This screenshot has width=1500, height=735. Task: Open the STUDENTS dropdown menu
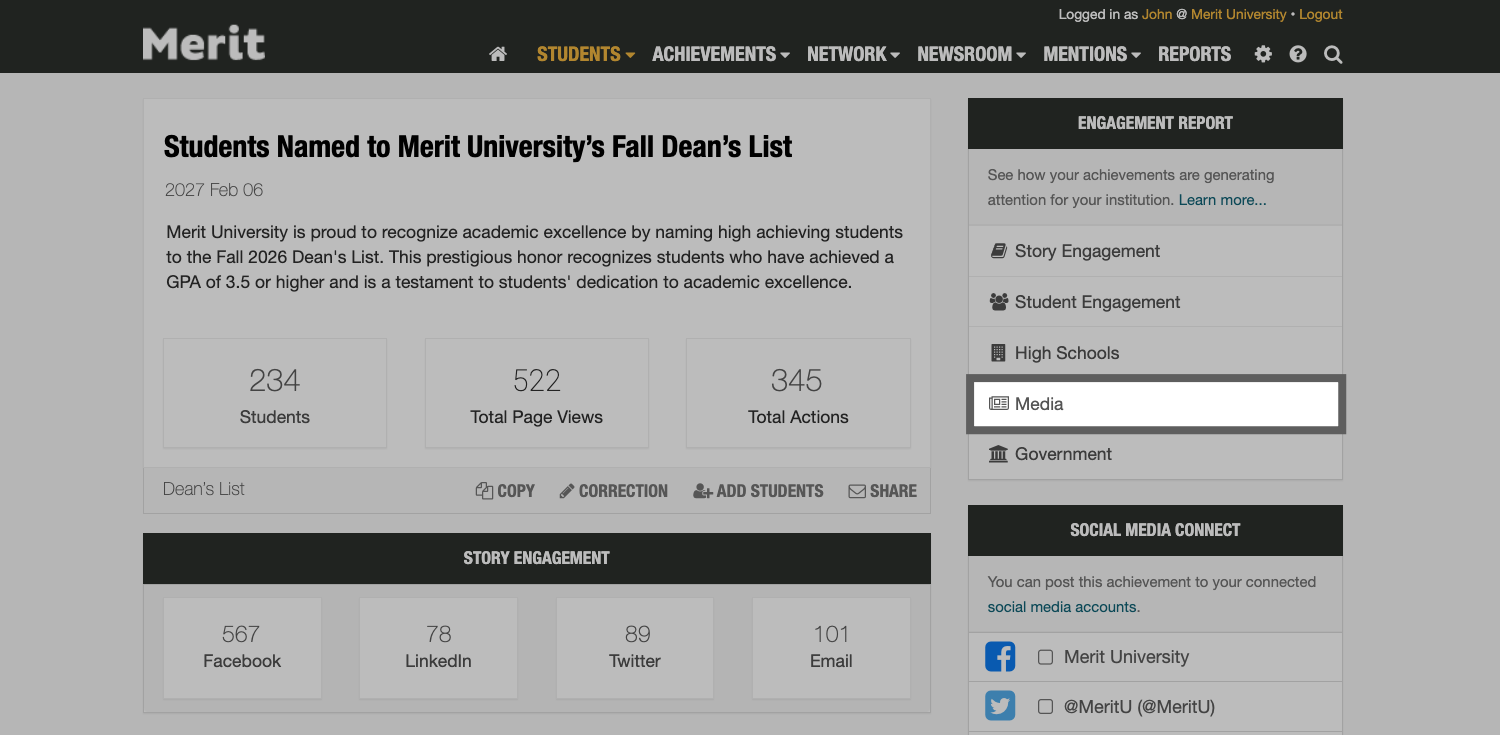(578, 54)
